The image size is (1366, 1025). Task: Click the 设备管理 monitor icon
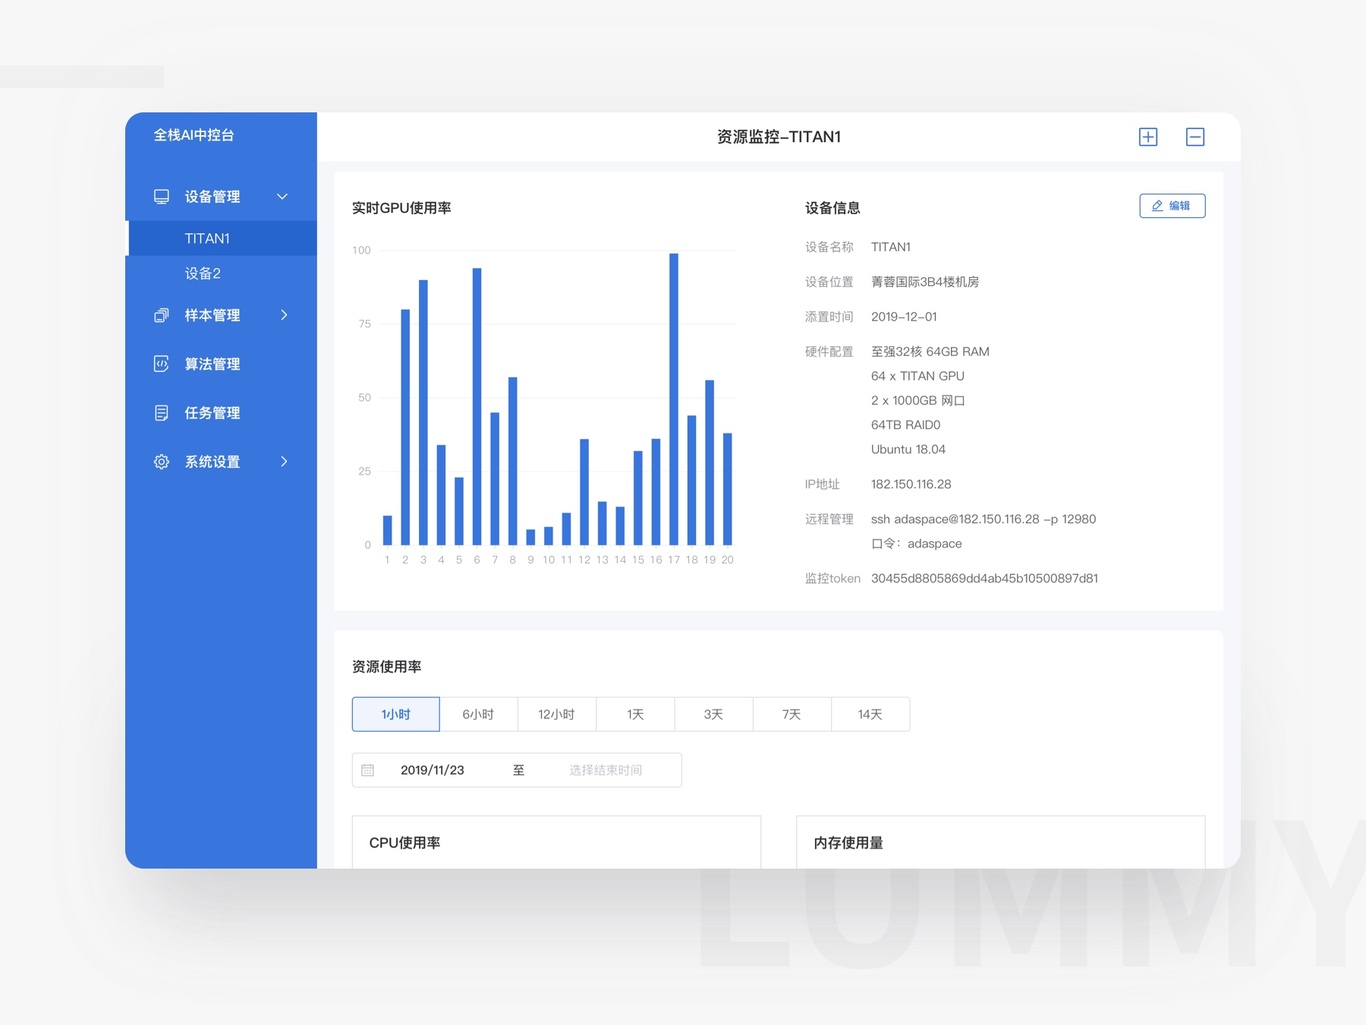click(x=161, y=197)
